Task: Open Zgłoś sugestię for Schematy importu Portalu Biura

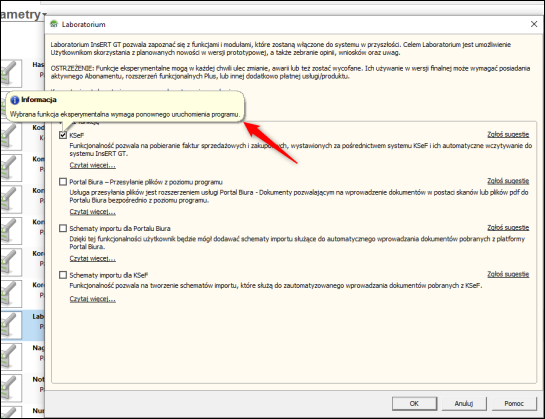Action: pos(508,228)
